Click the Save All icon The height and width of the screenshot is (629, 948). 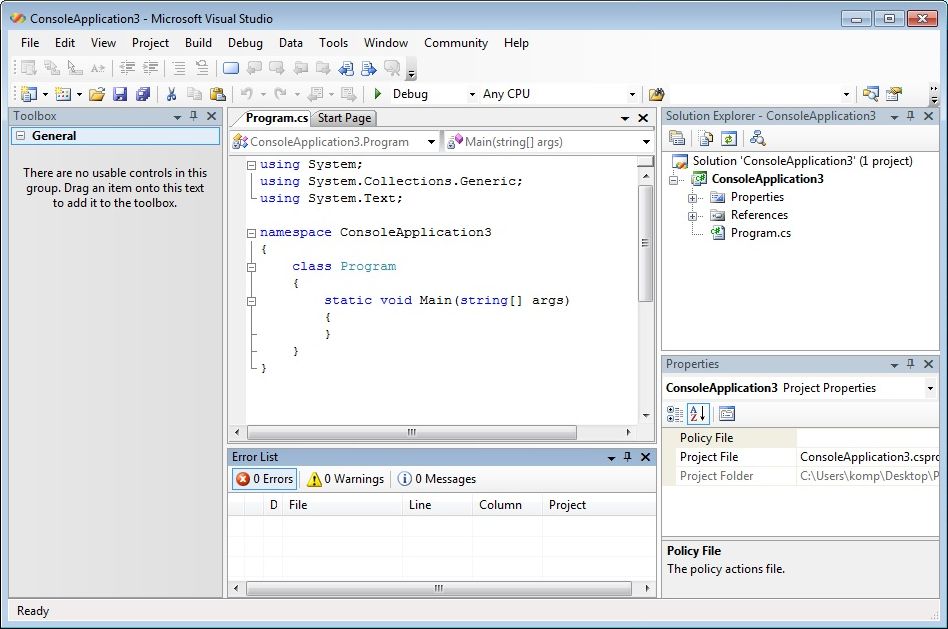point(143,94)
